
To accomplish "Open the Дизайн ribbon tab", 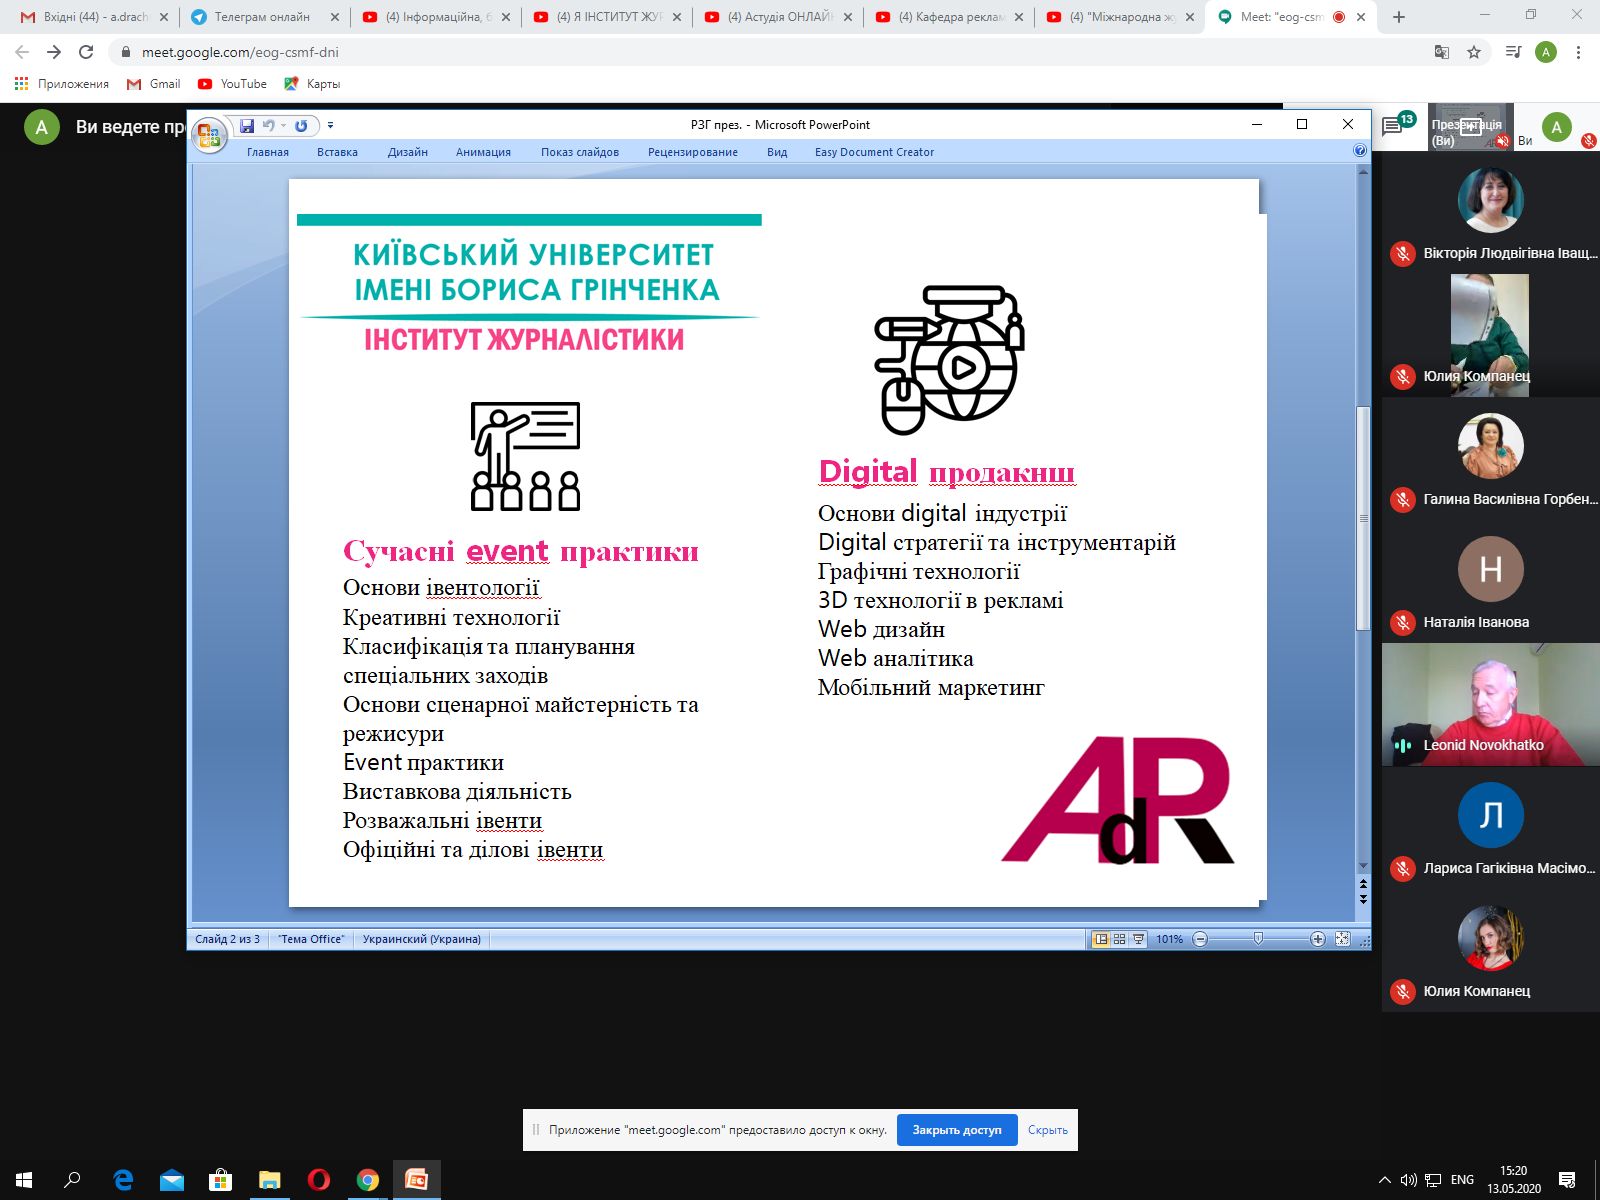I will [x=407, y=152].
